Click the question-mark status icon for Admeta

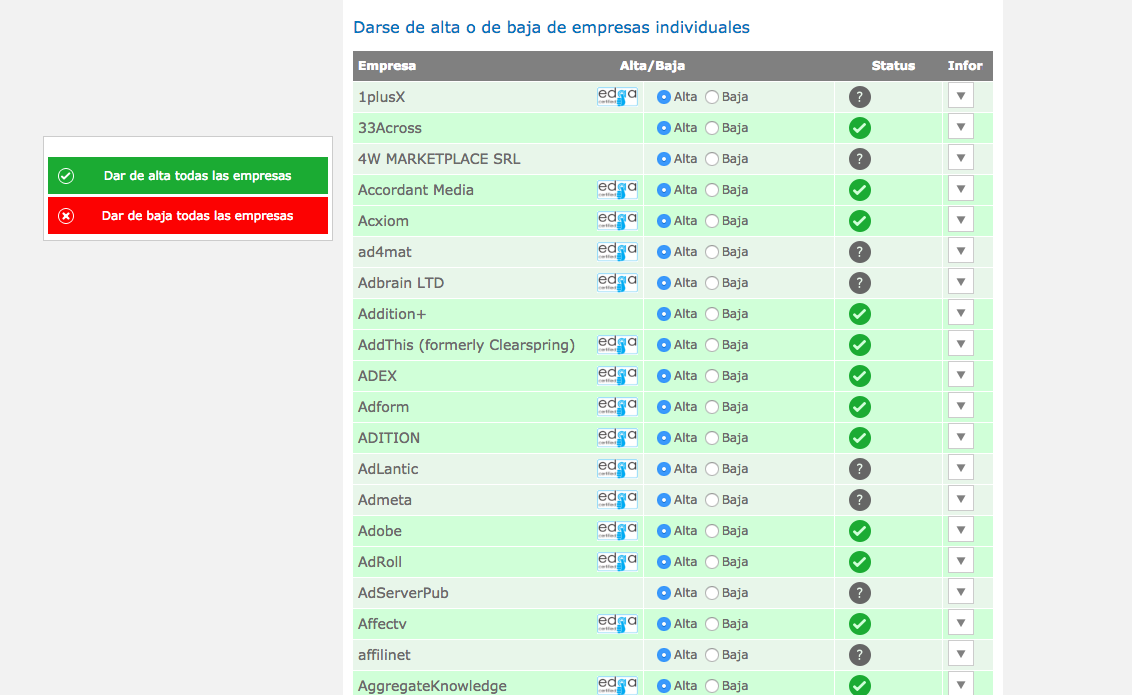[x=859, y=500]
